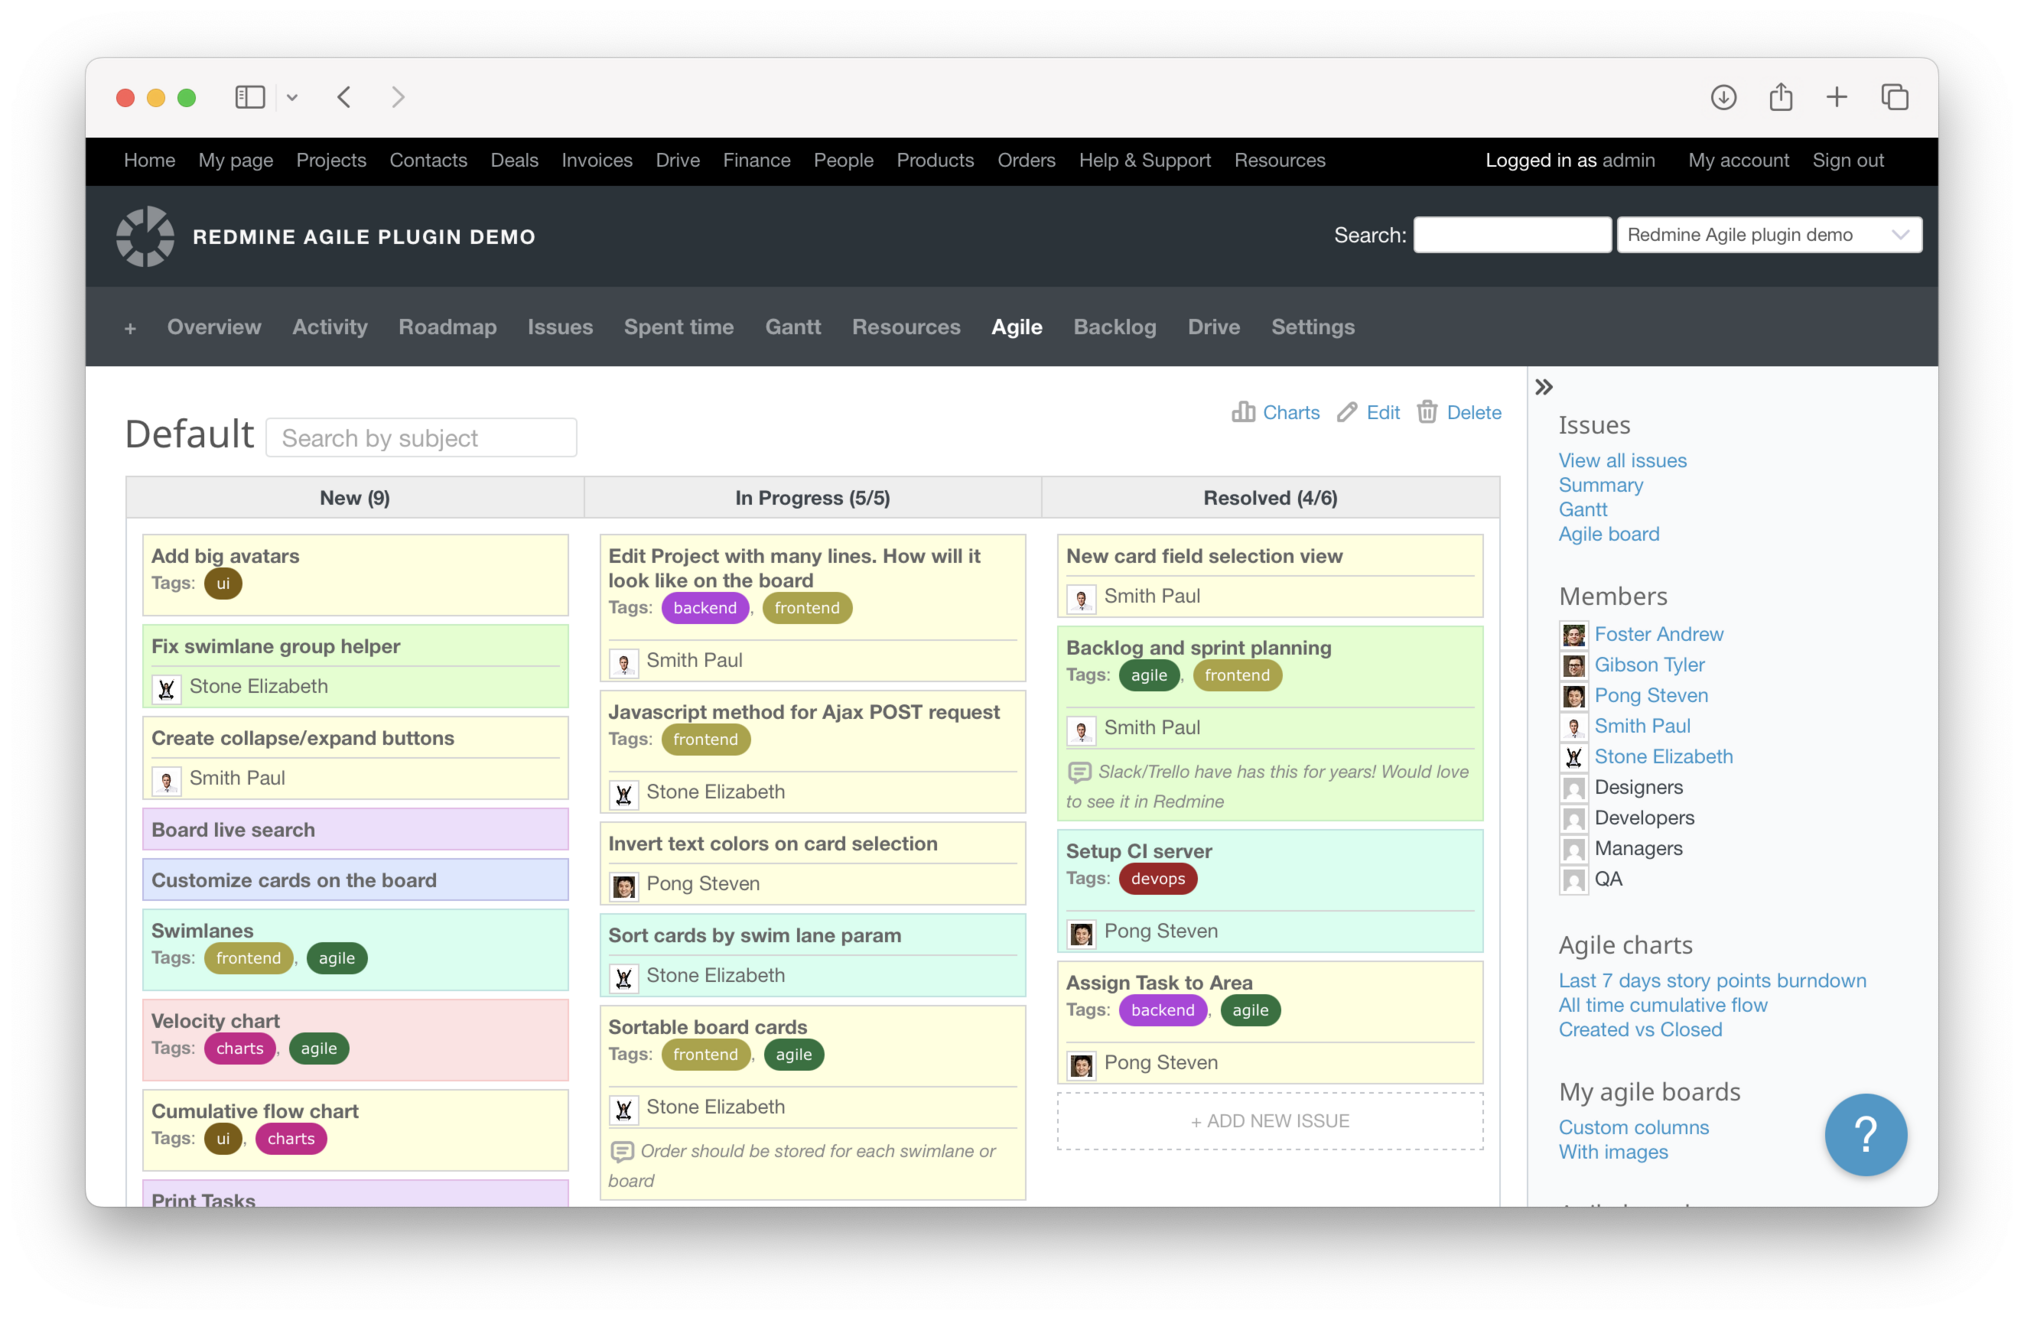Click the Delete trash icon

coord(1427,412)
